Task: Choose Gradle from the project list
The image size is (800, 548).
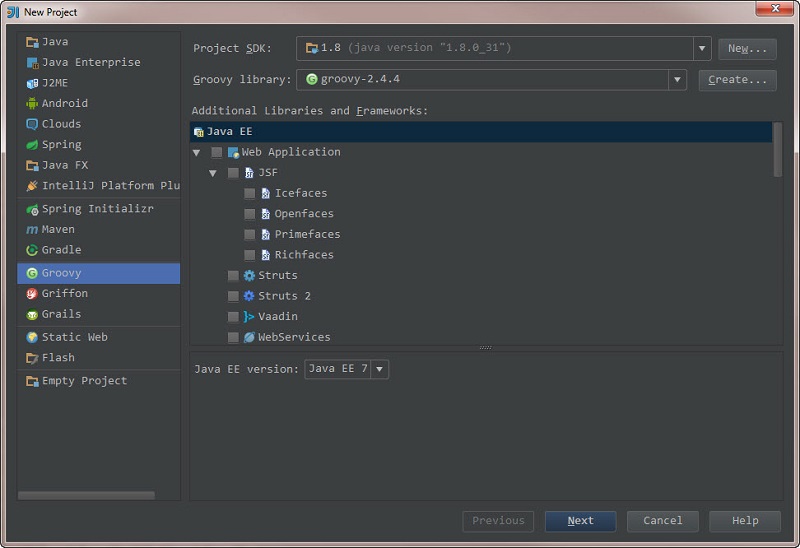Action: pyautogui.click(x=98, y=250)
